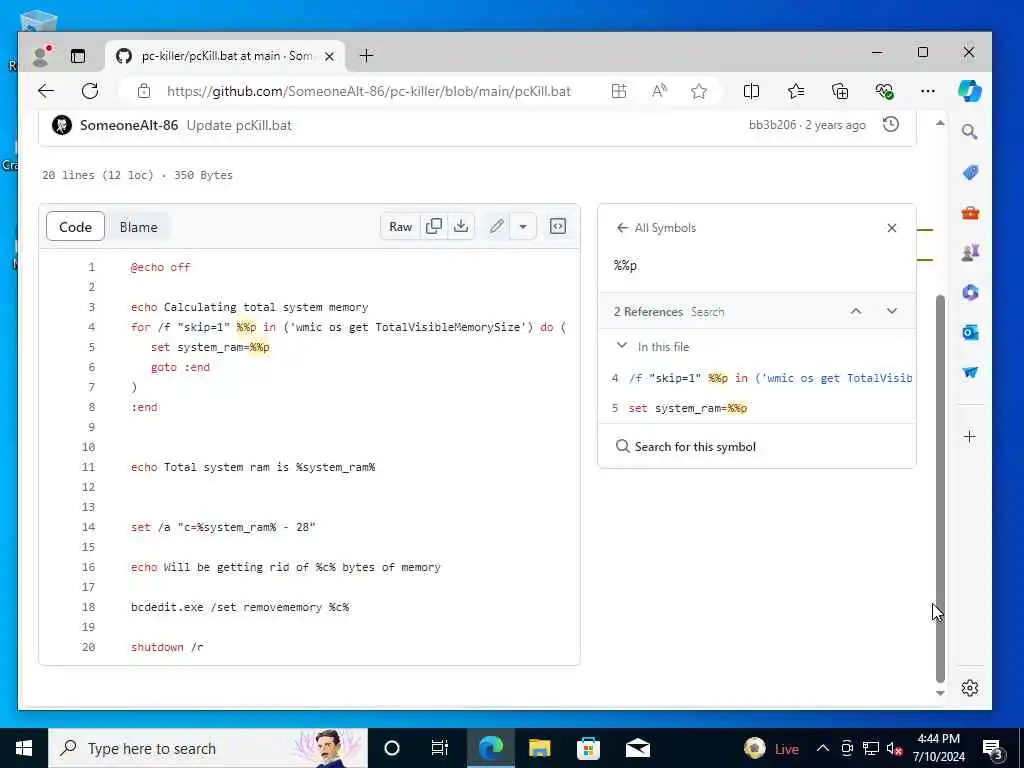1024x768 pixels.
Task: Open Collections icon
Action: tap(840, 91)
